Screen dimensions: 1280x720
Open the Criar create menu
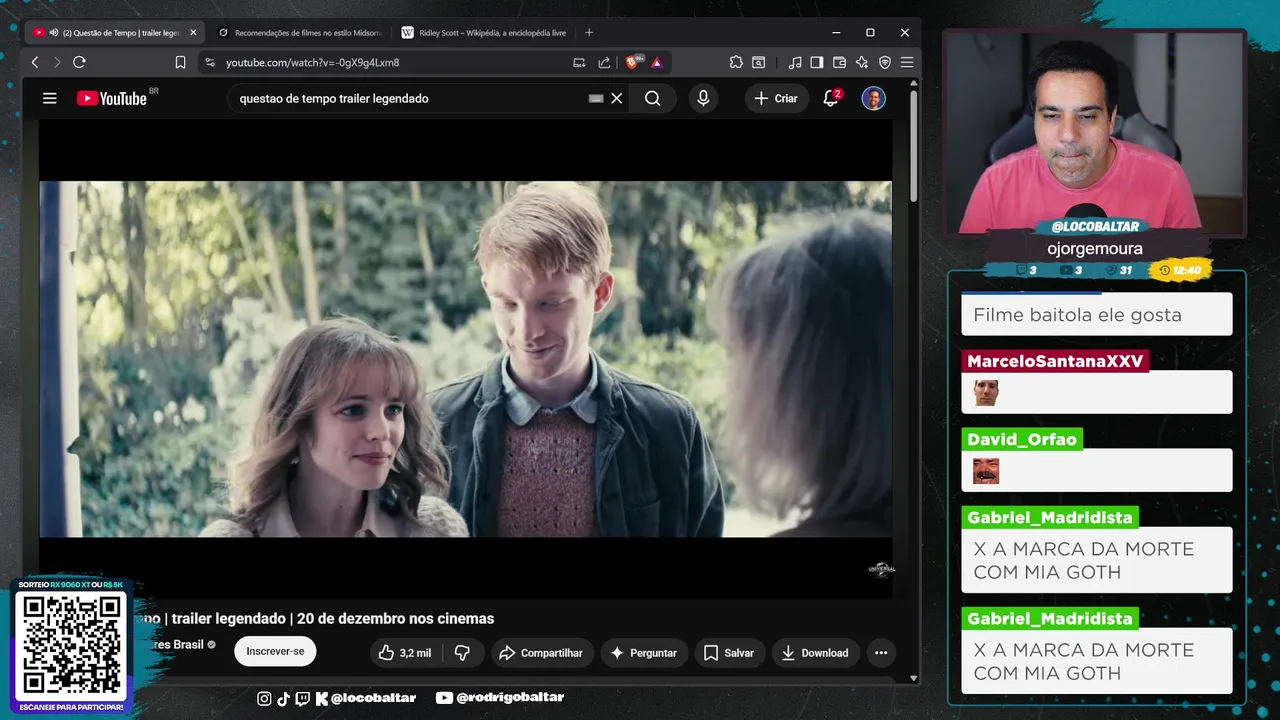point(776,98)
